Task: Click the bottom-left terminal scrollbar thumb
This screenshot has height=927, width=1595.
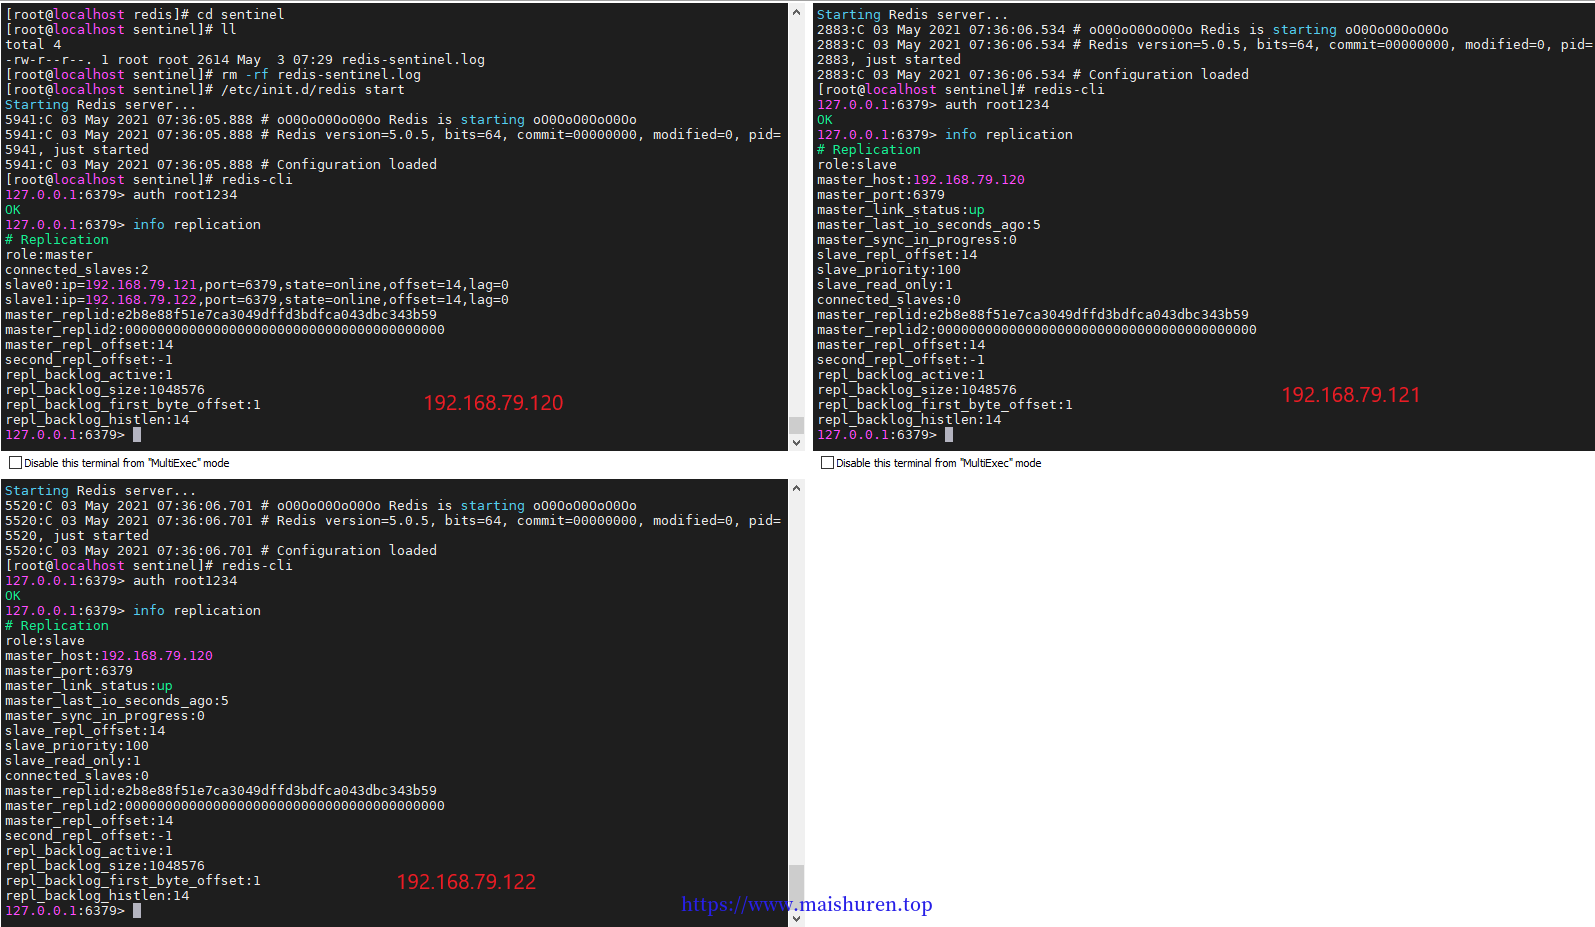Action: 796,887
